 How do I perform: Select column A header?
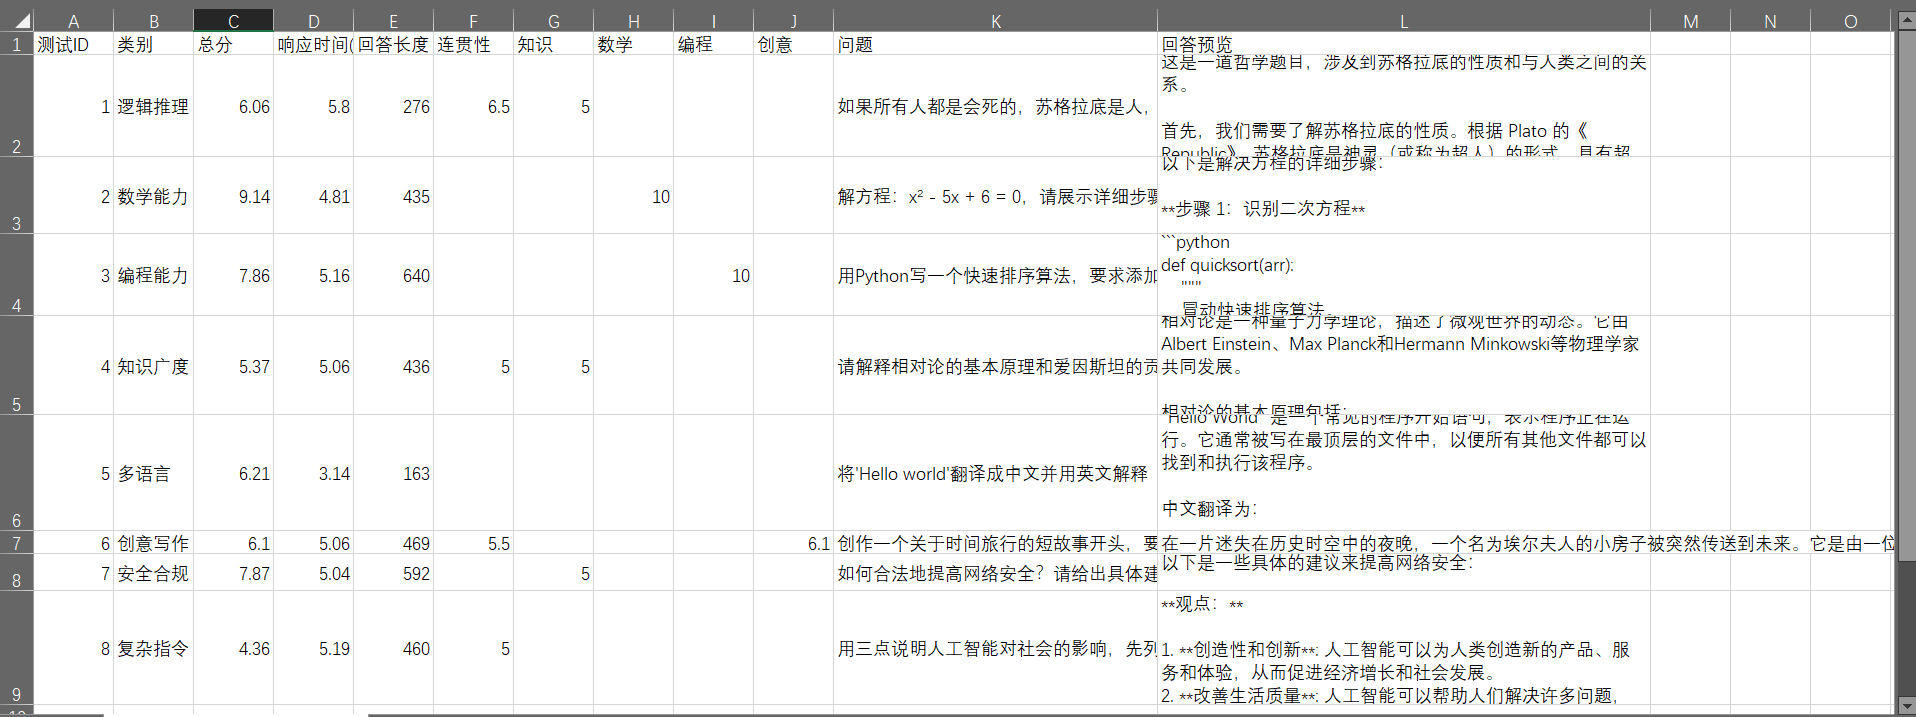tap(73, 21)
